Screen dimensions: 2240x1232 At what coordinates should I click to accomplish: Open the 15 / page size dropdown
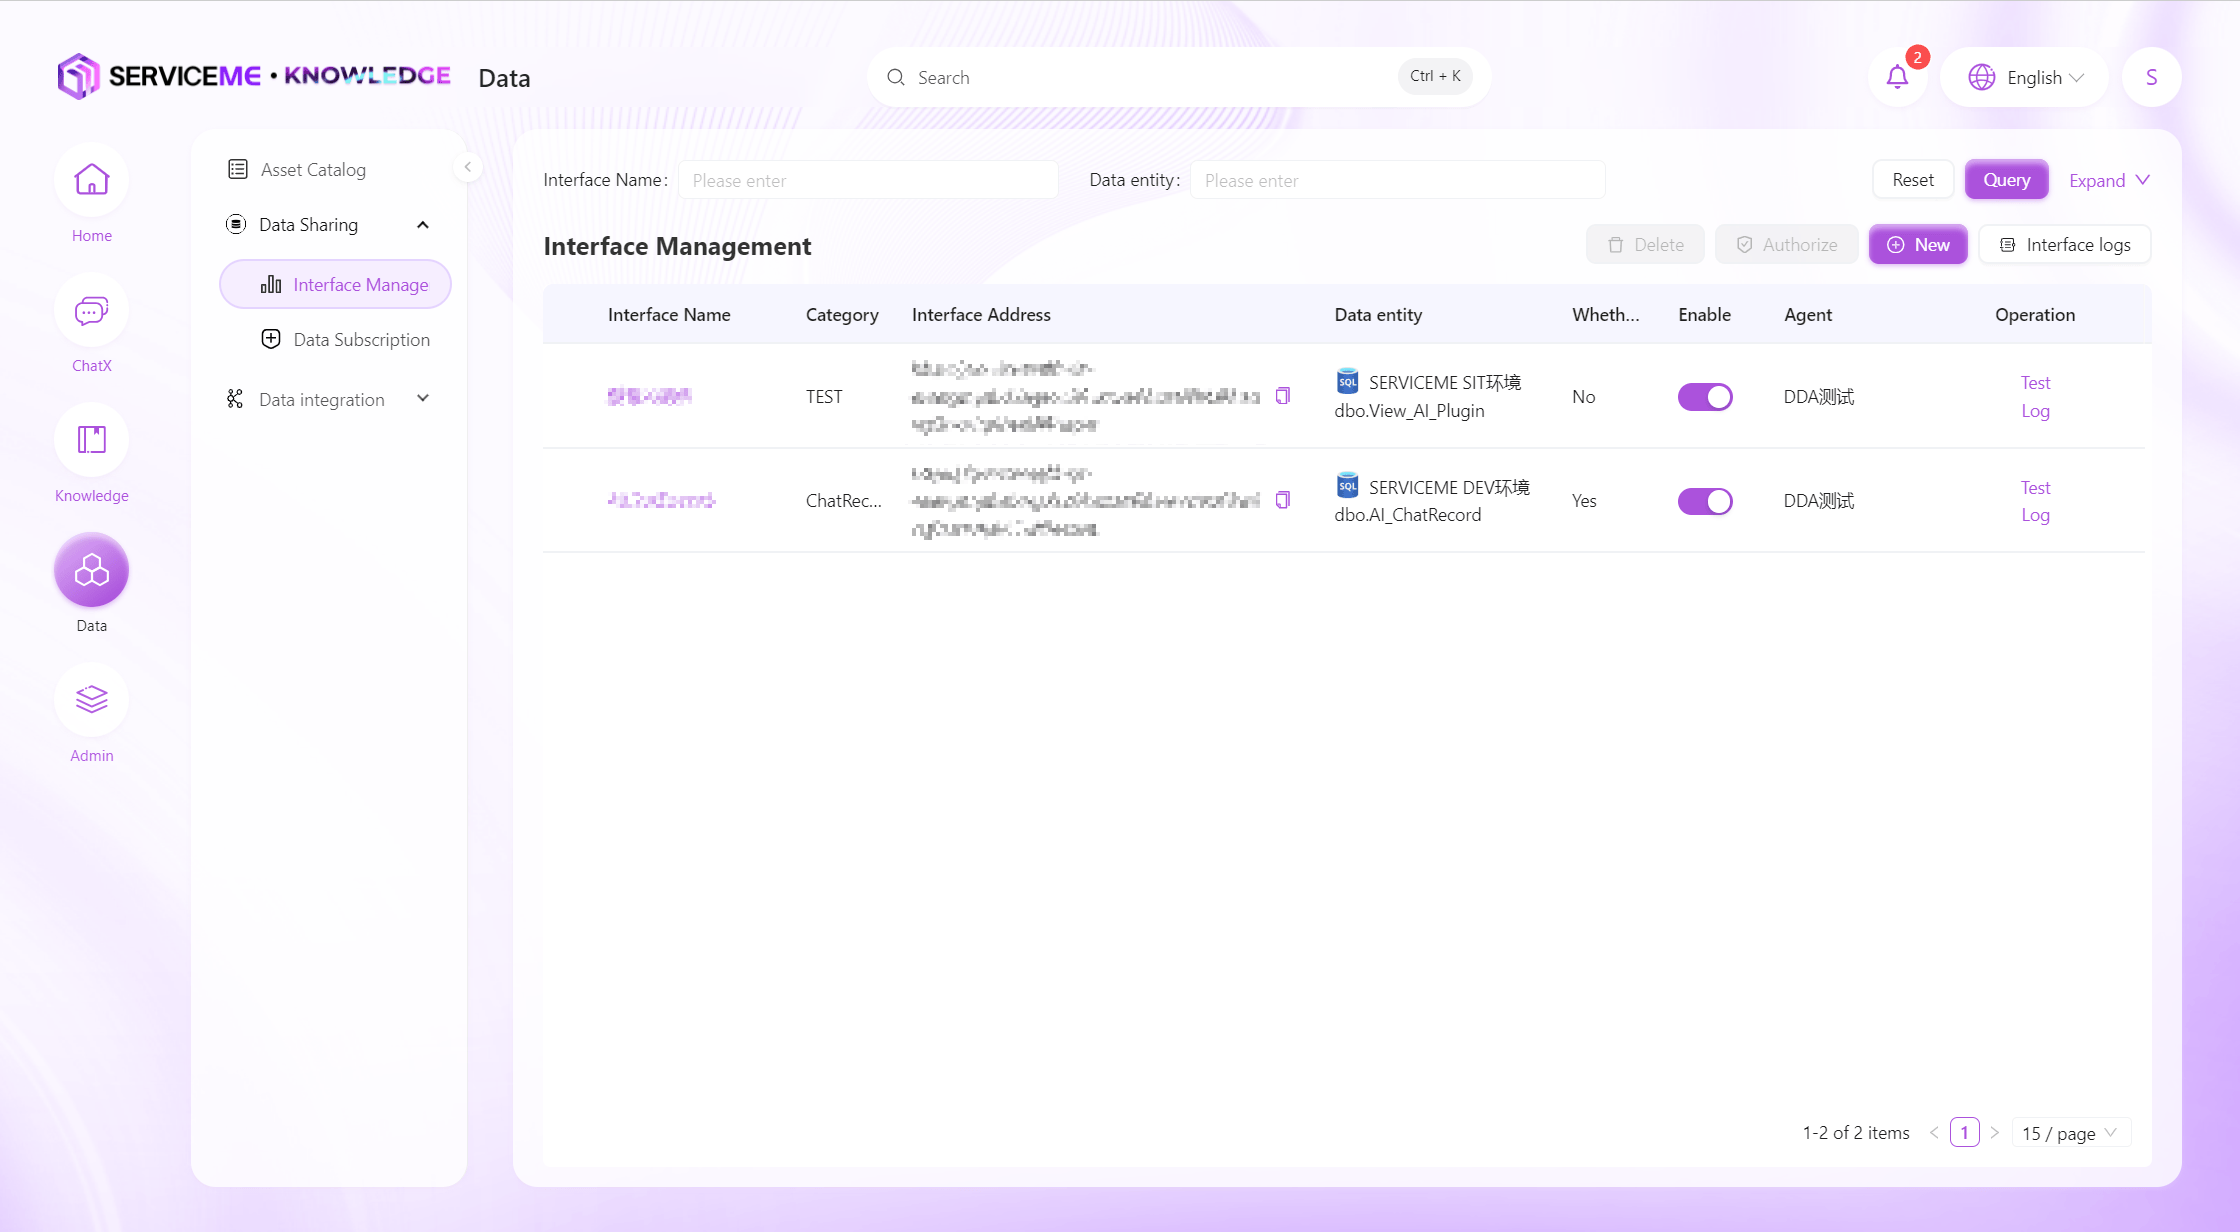[2070, 1133]
